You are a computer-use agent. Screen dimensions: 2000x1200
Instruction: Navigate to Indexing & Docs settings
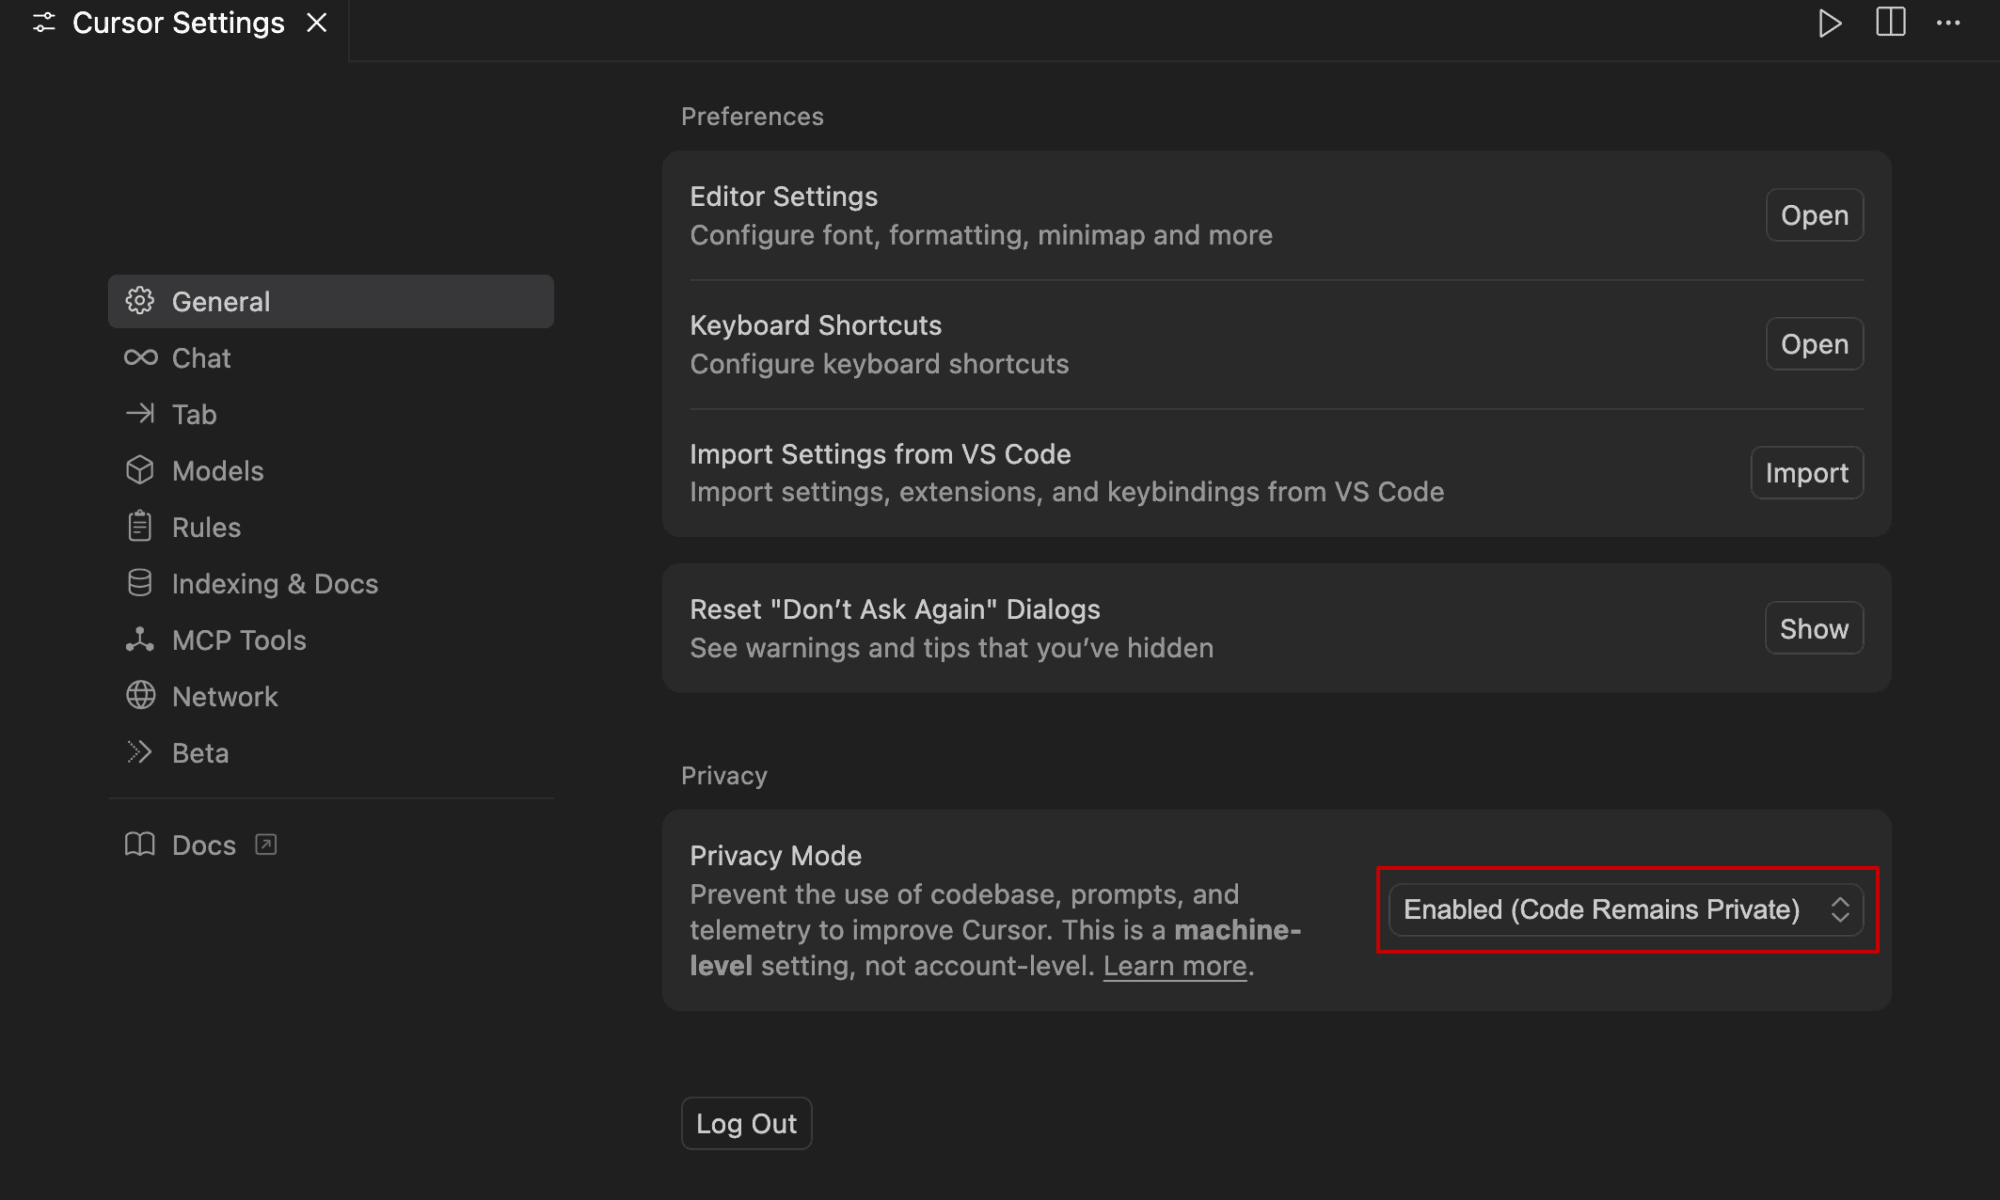tap(331, 583)
